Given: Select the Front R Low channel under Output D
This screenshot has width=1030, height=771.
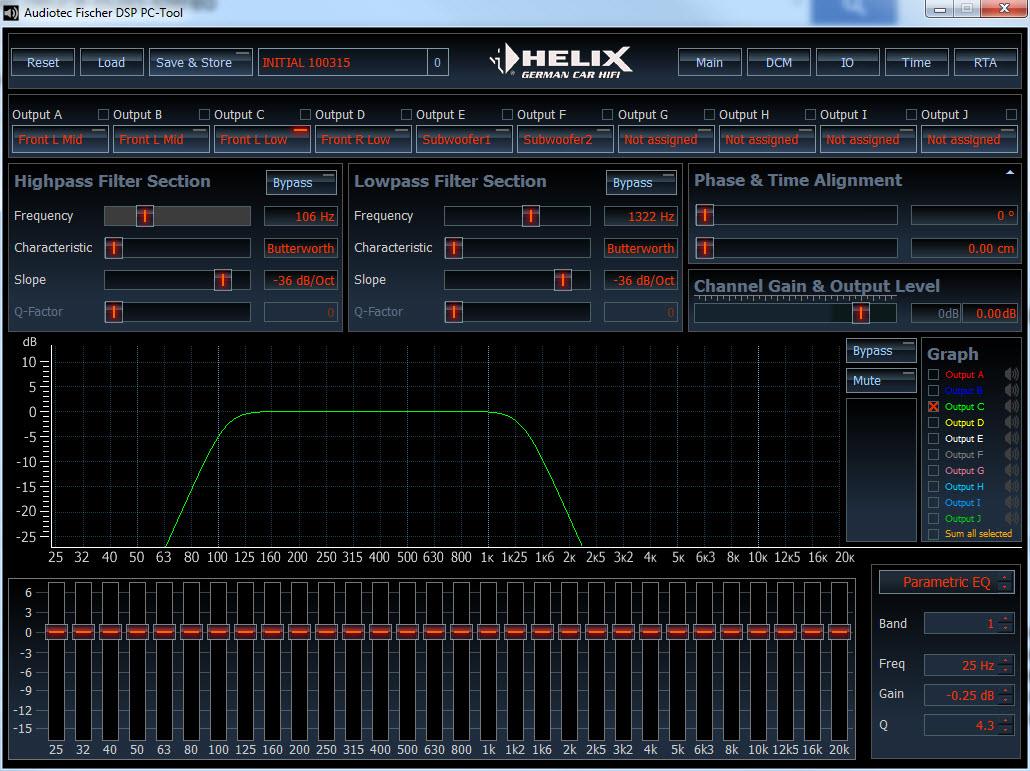Looking at the screenshot, I should click(363, 139).
